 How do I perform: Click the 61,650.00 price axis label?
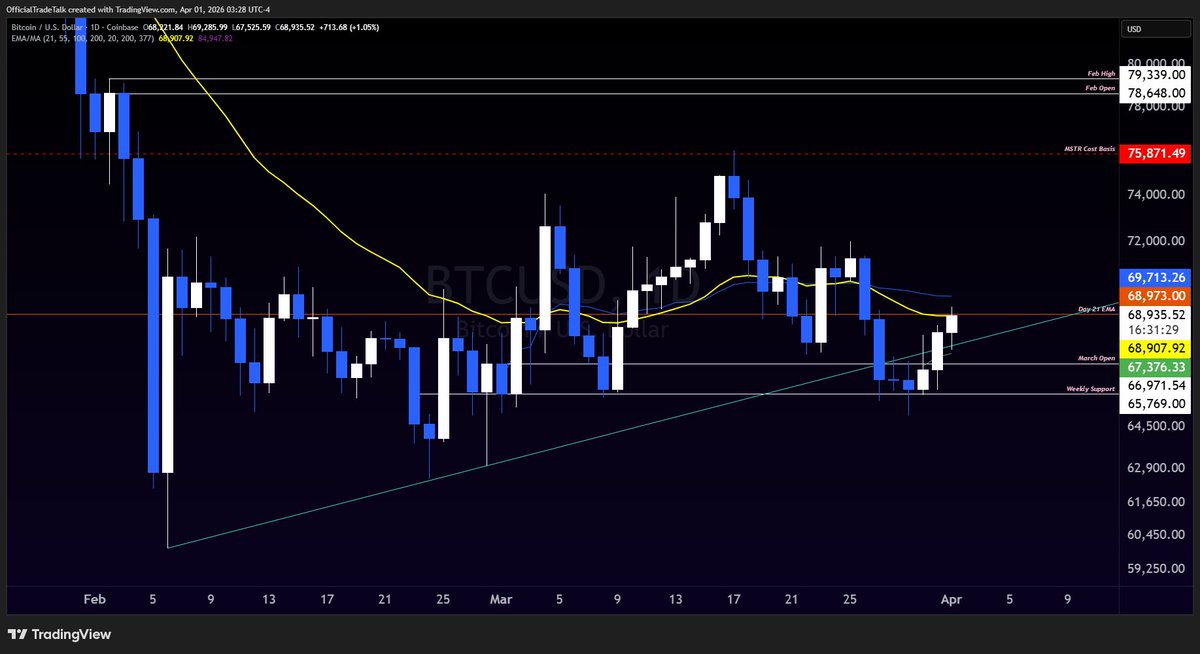(1156, 501)
